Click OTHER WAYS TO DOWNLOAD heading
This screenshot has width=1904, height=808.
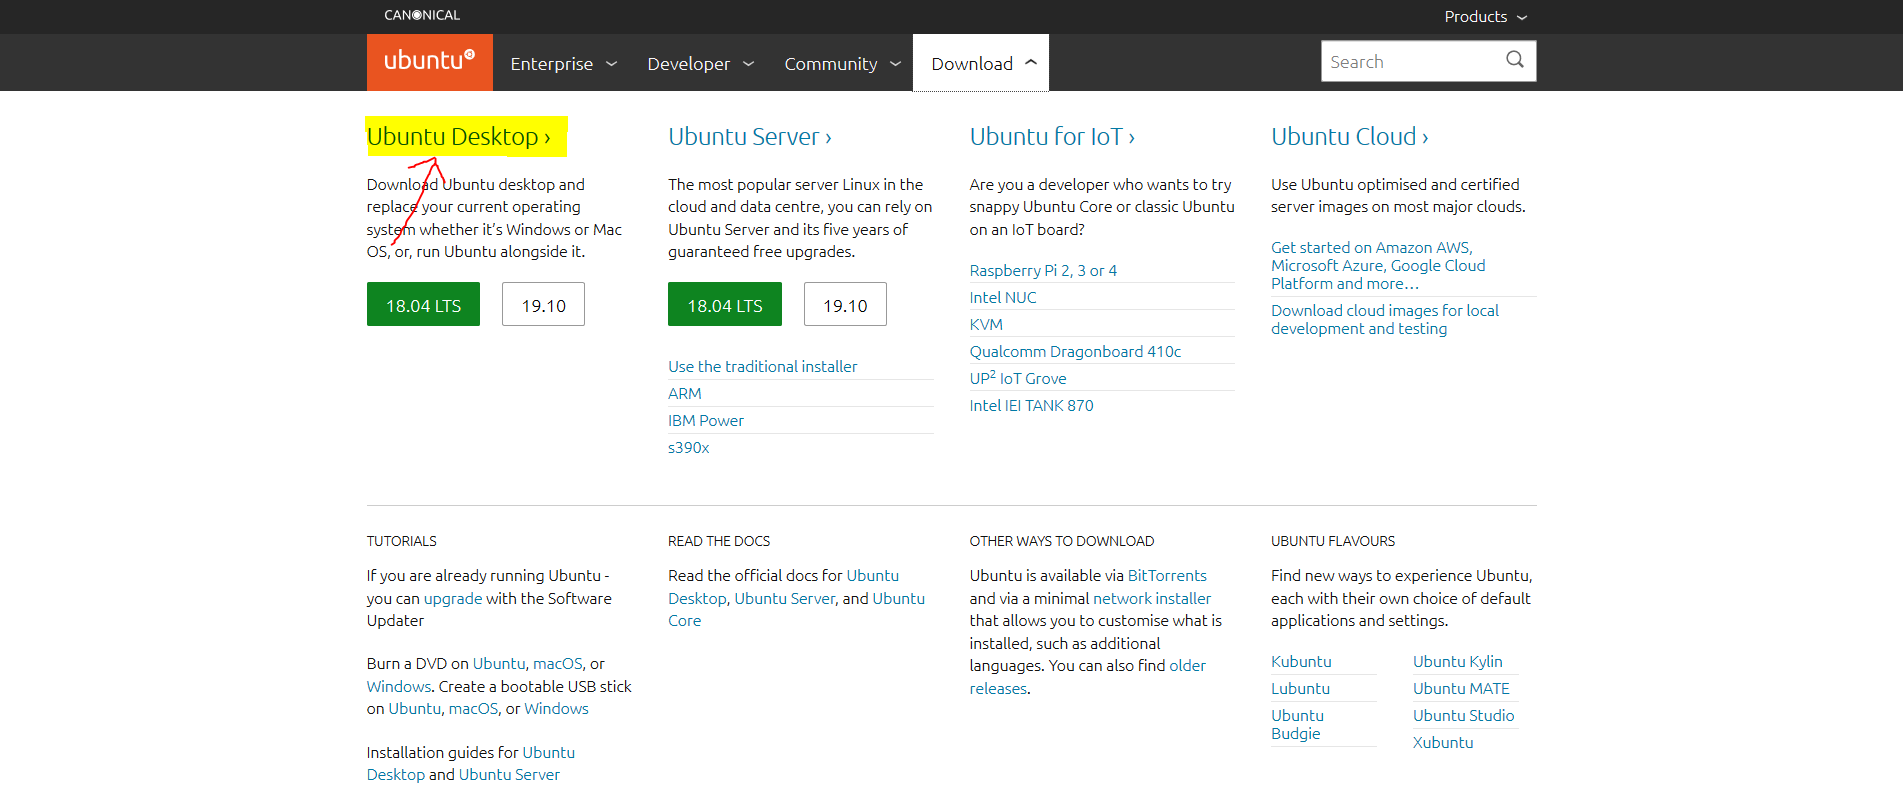point(1062,541)
